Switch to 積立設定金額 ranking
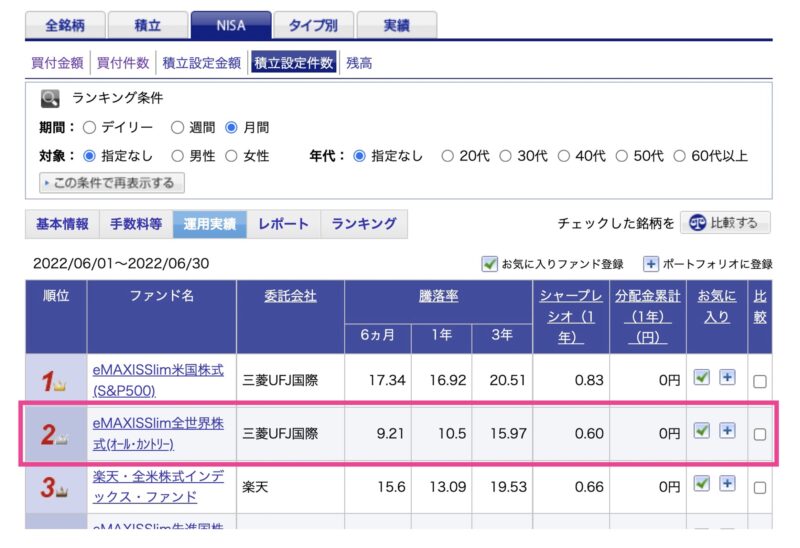 point(202,63)
